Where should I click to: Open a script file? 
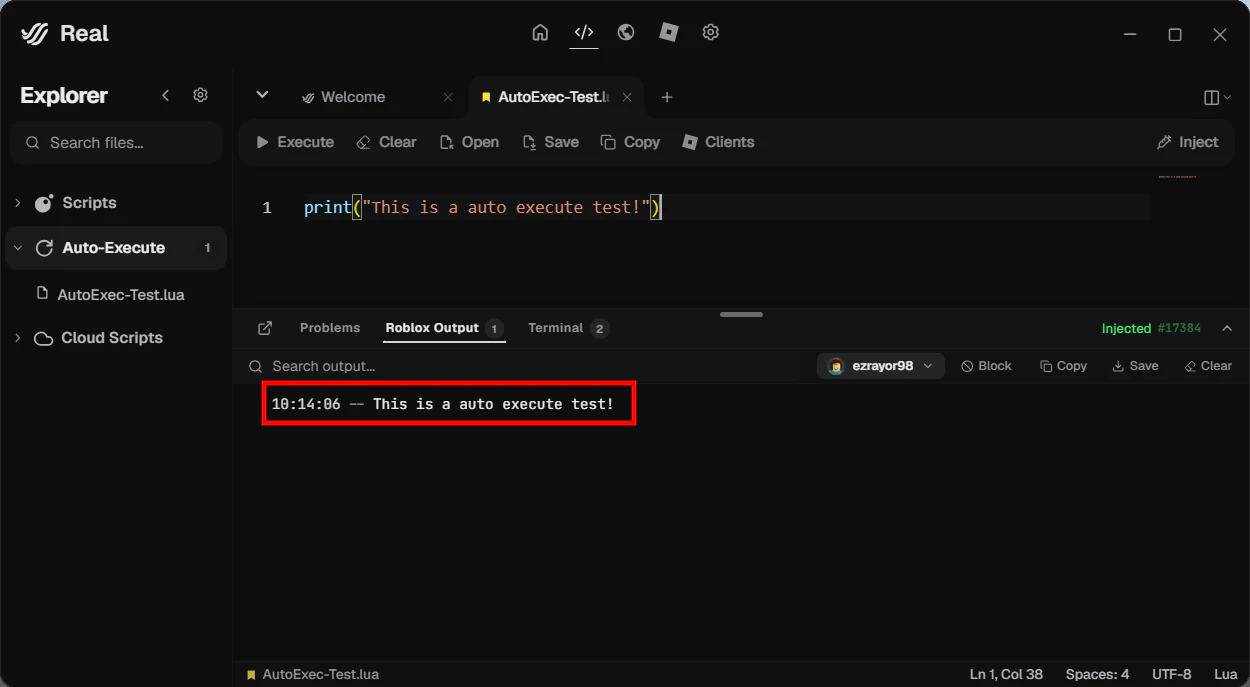470,142
